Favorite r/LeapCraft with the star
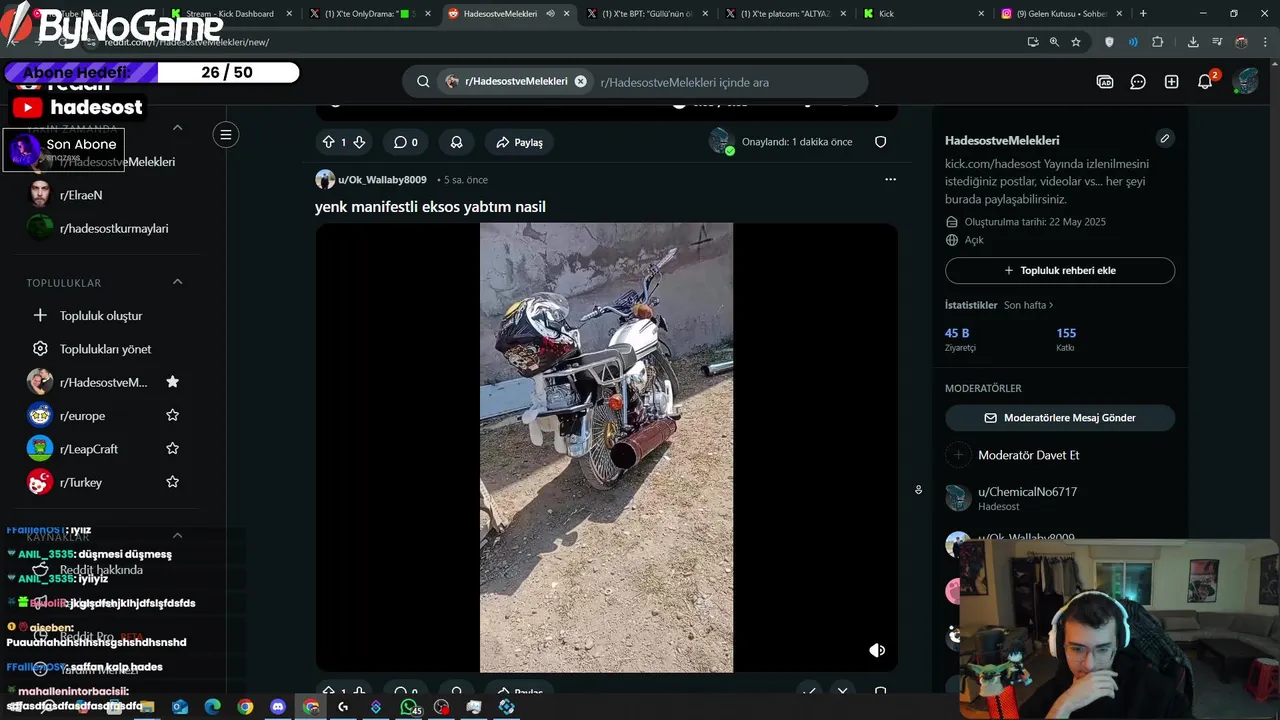This screenshot has width=1280, height=720. coord(172,449)
